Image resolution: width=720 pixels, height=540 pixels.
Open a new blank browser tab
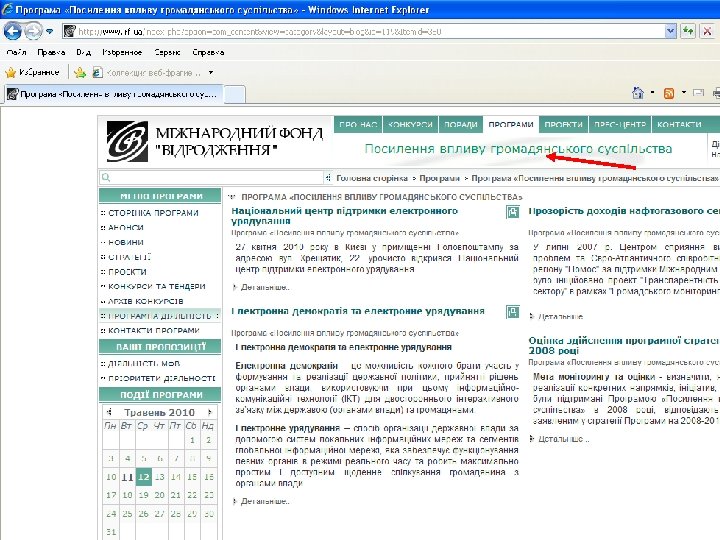click(x=234, y=94)
